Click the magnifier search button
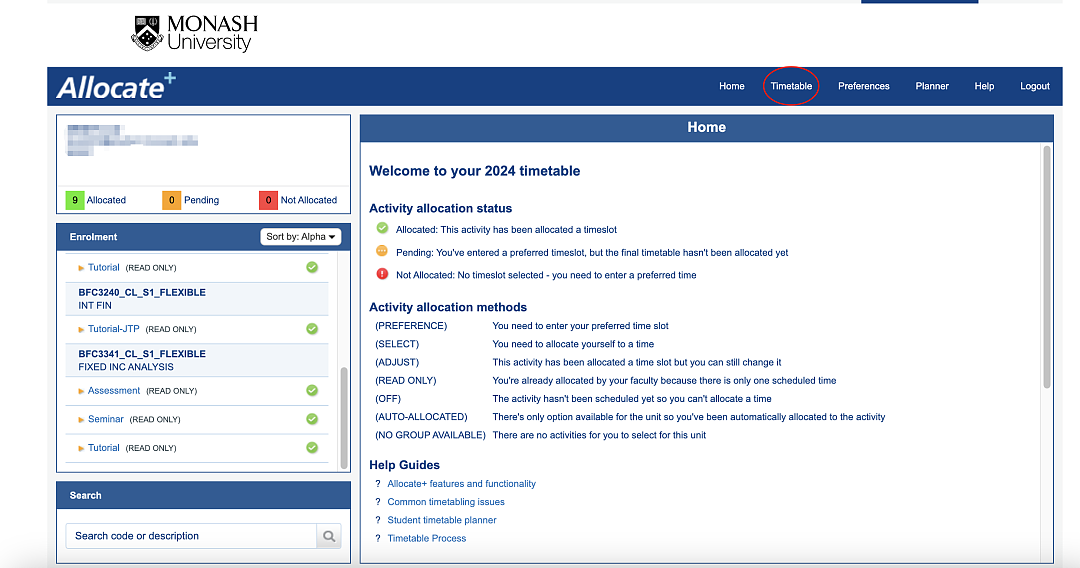The width and height of the screenshot is (1080, 568). pos(329,536)
